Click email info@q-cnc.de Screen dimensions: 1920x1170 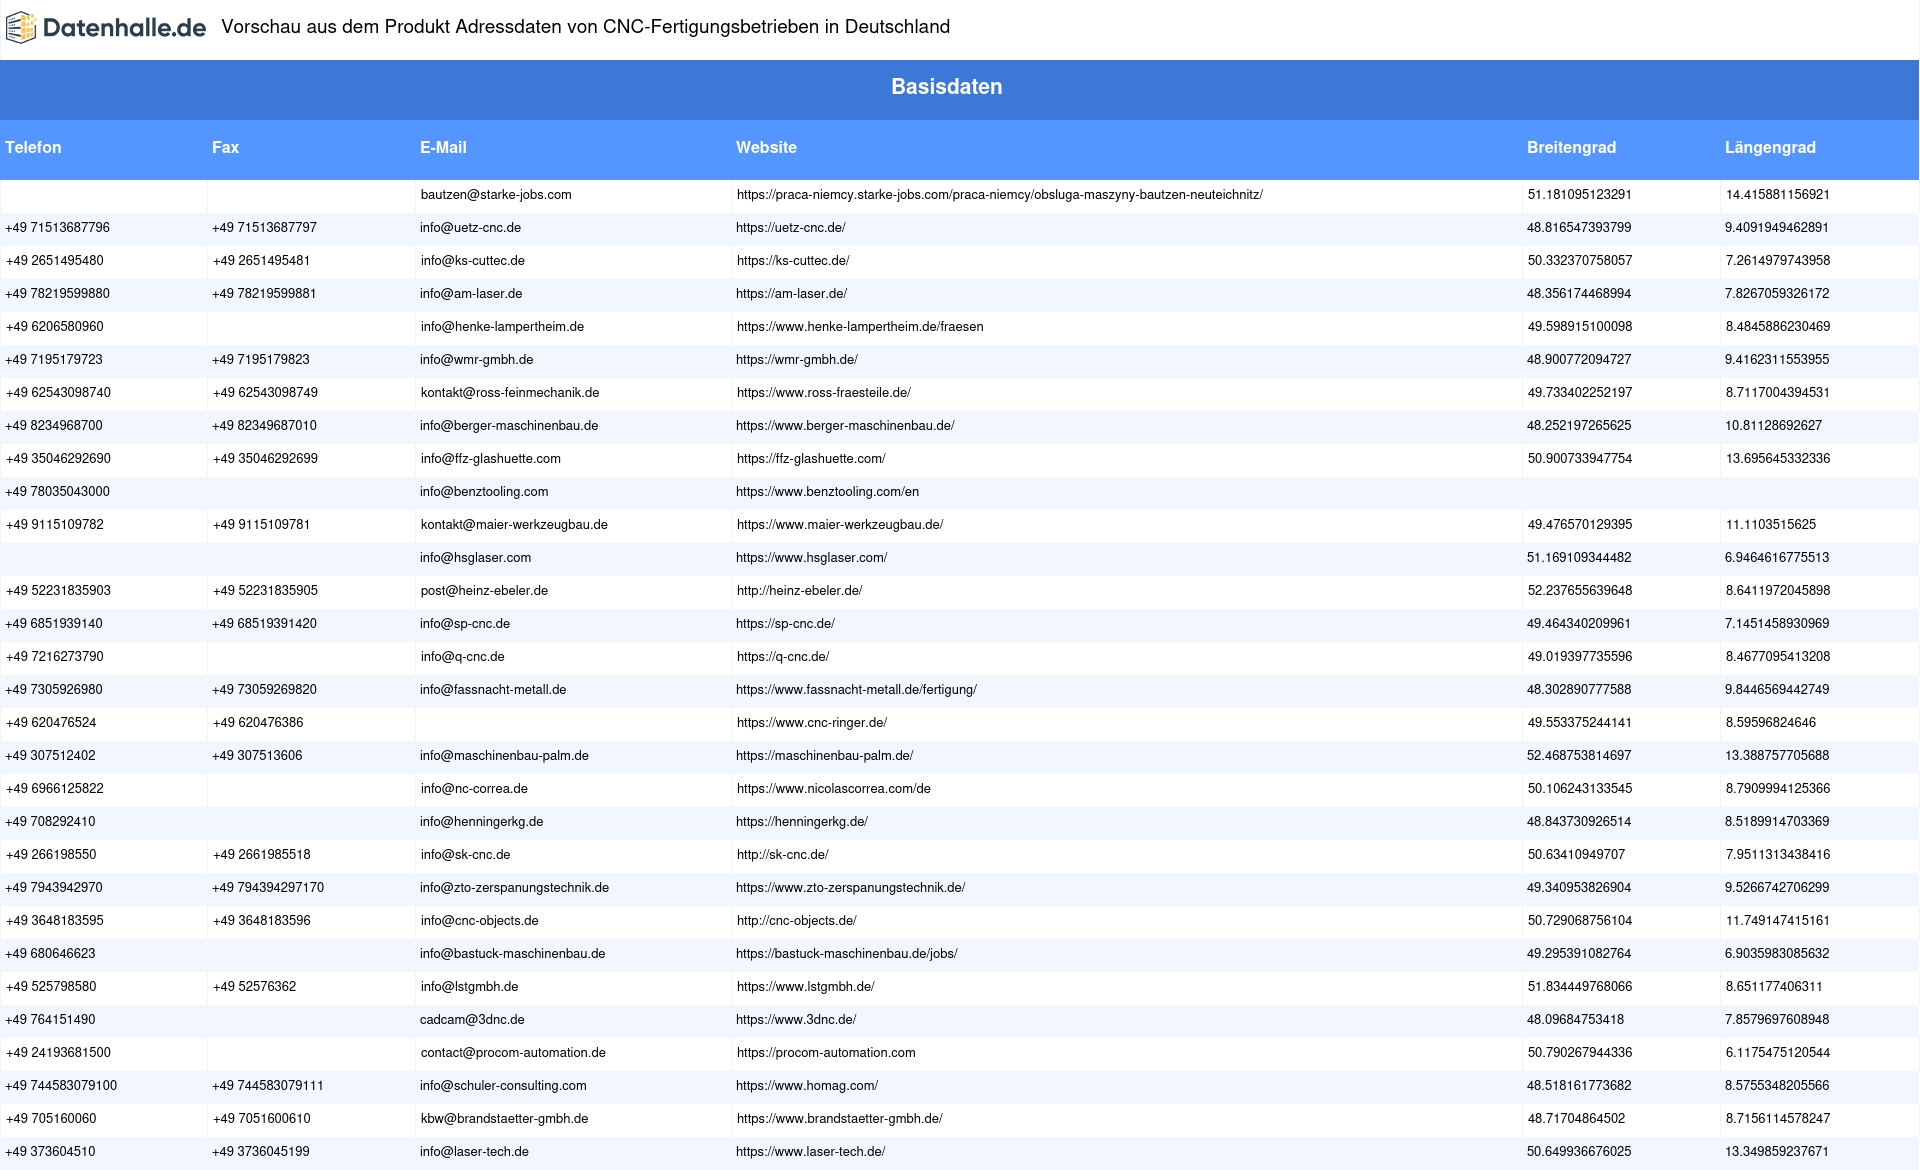click(x=462, y=657)
